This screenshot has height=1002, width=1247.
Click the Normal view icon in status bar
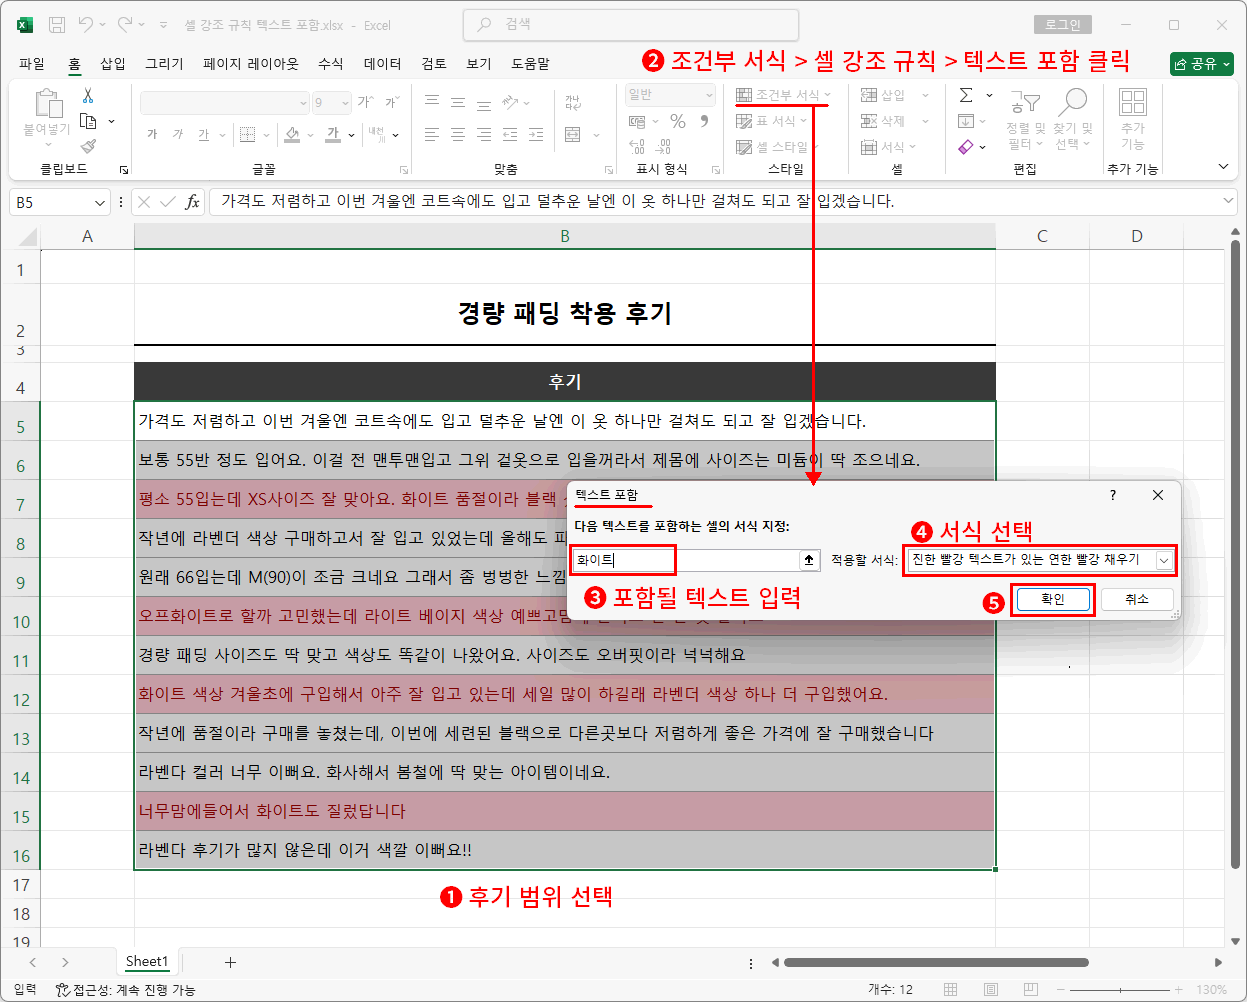(x=950, y=989)
